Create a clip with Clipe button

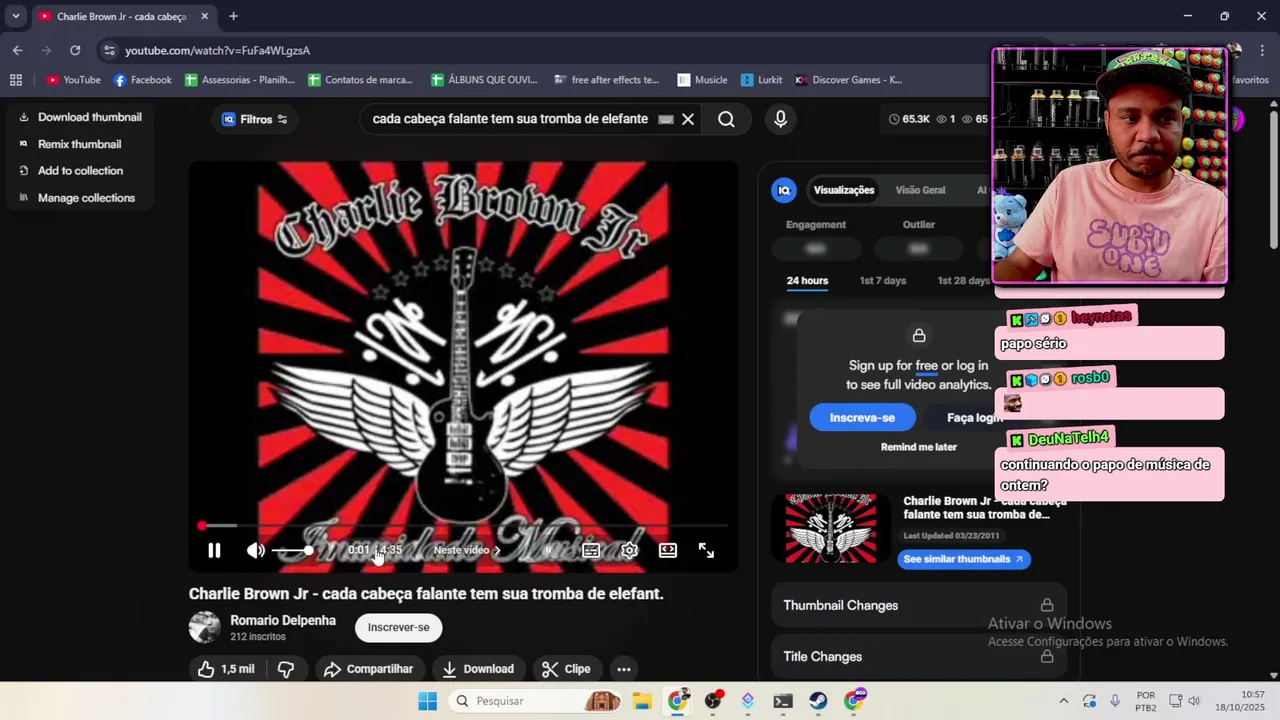566,669
